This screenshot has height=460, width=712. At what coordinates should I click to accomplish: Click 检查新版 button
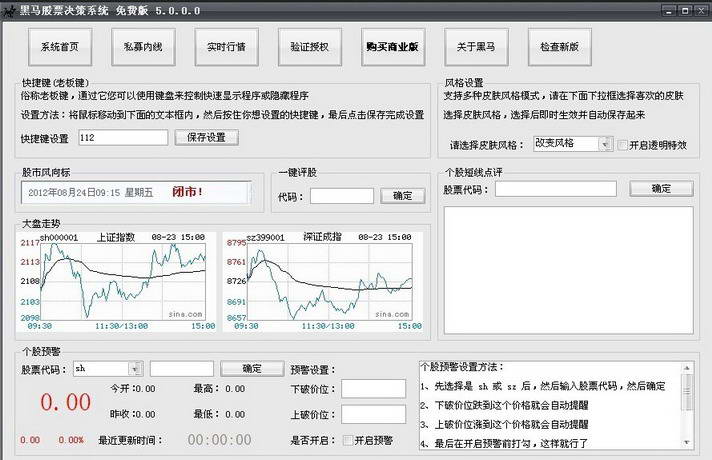click(559, 47)
